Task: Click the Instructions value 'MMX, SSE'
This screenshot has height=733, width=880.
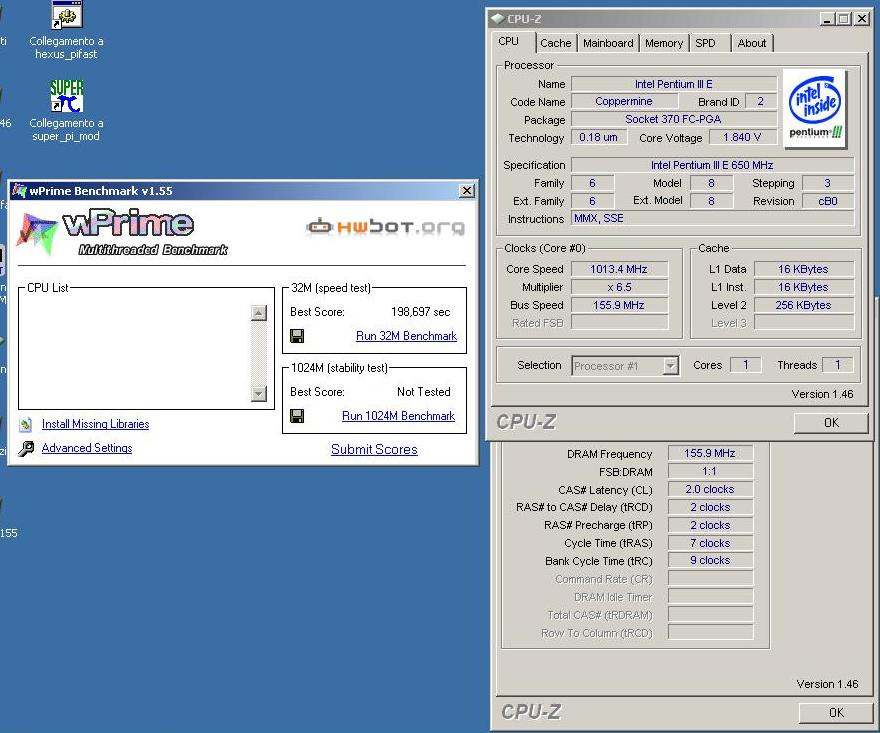Action: 712,218
